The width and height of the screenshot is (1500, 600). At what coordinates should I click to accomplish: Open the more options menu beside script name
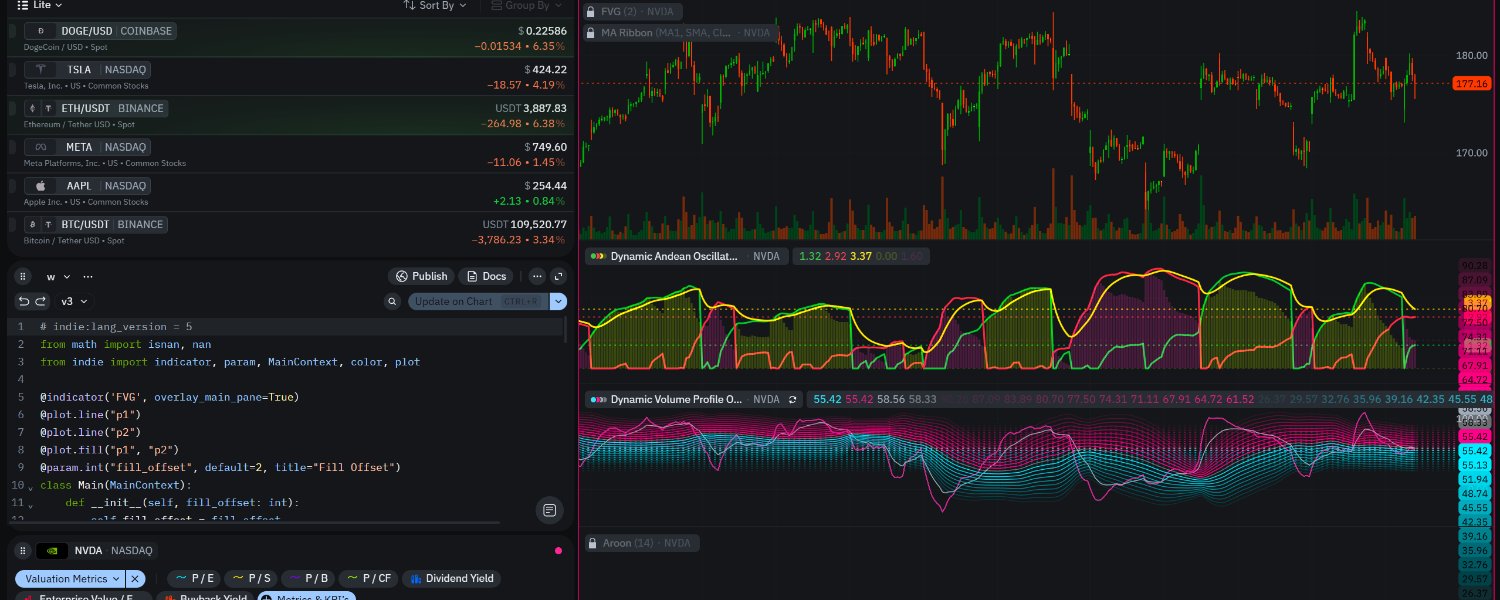click(x=88, y=276)
